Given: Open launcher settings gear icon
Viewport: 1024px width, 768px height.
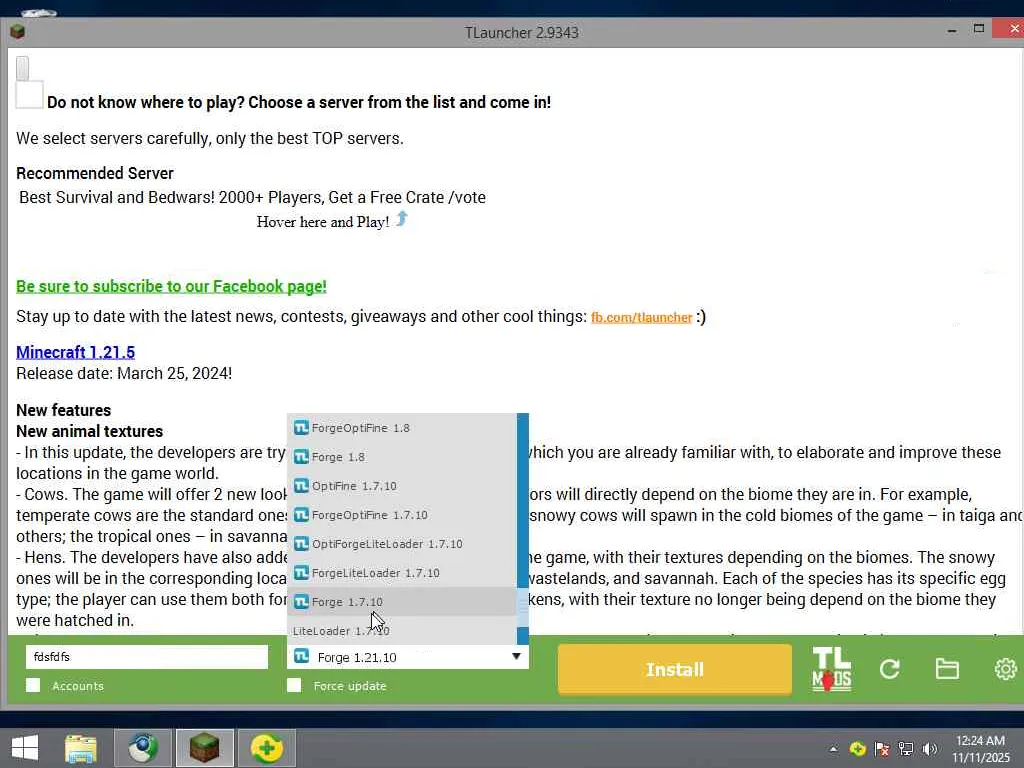Looking at the screenshot, I should click(1006, 669).
